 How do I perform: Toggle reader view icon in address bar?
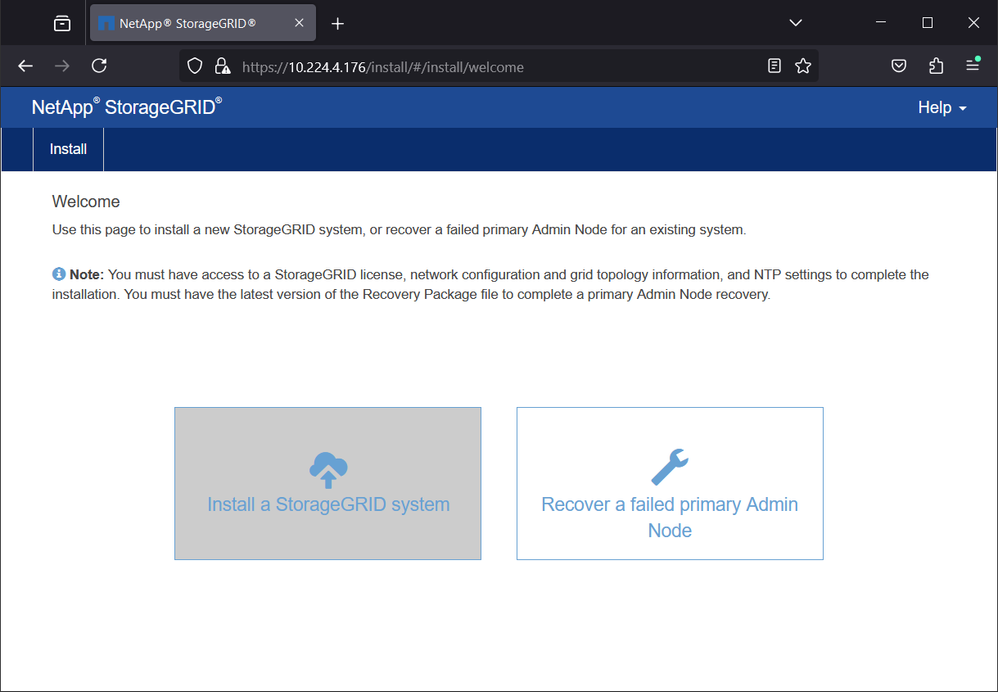click(x=774, y=66)
